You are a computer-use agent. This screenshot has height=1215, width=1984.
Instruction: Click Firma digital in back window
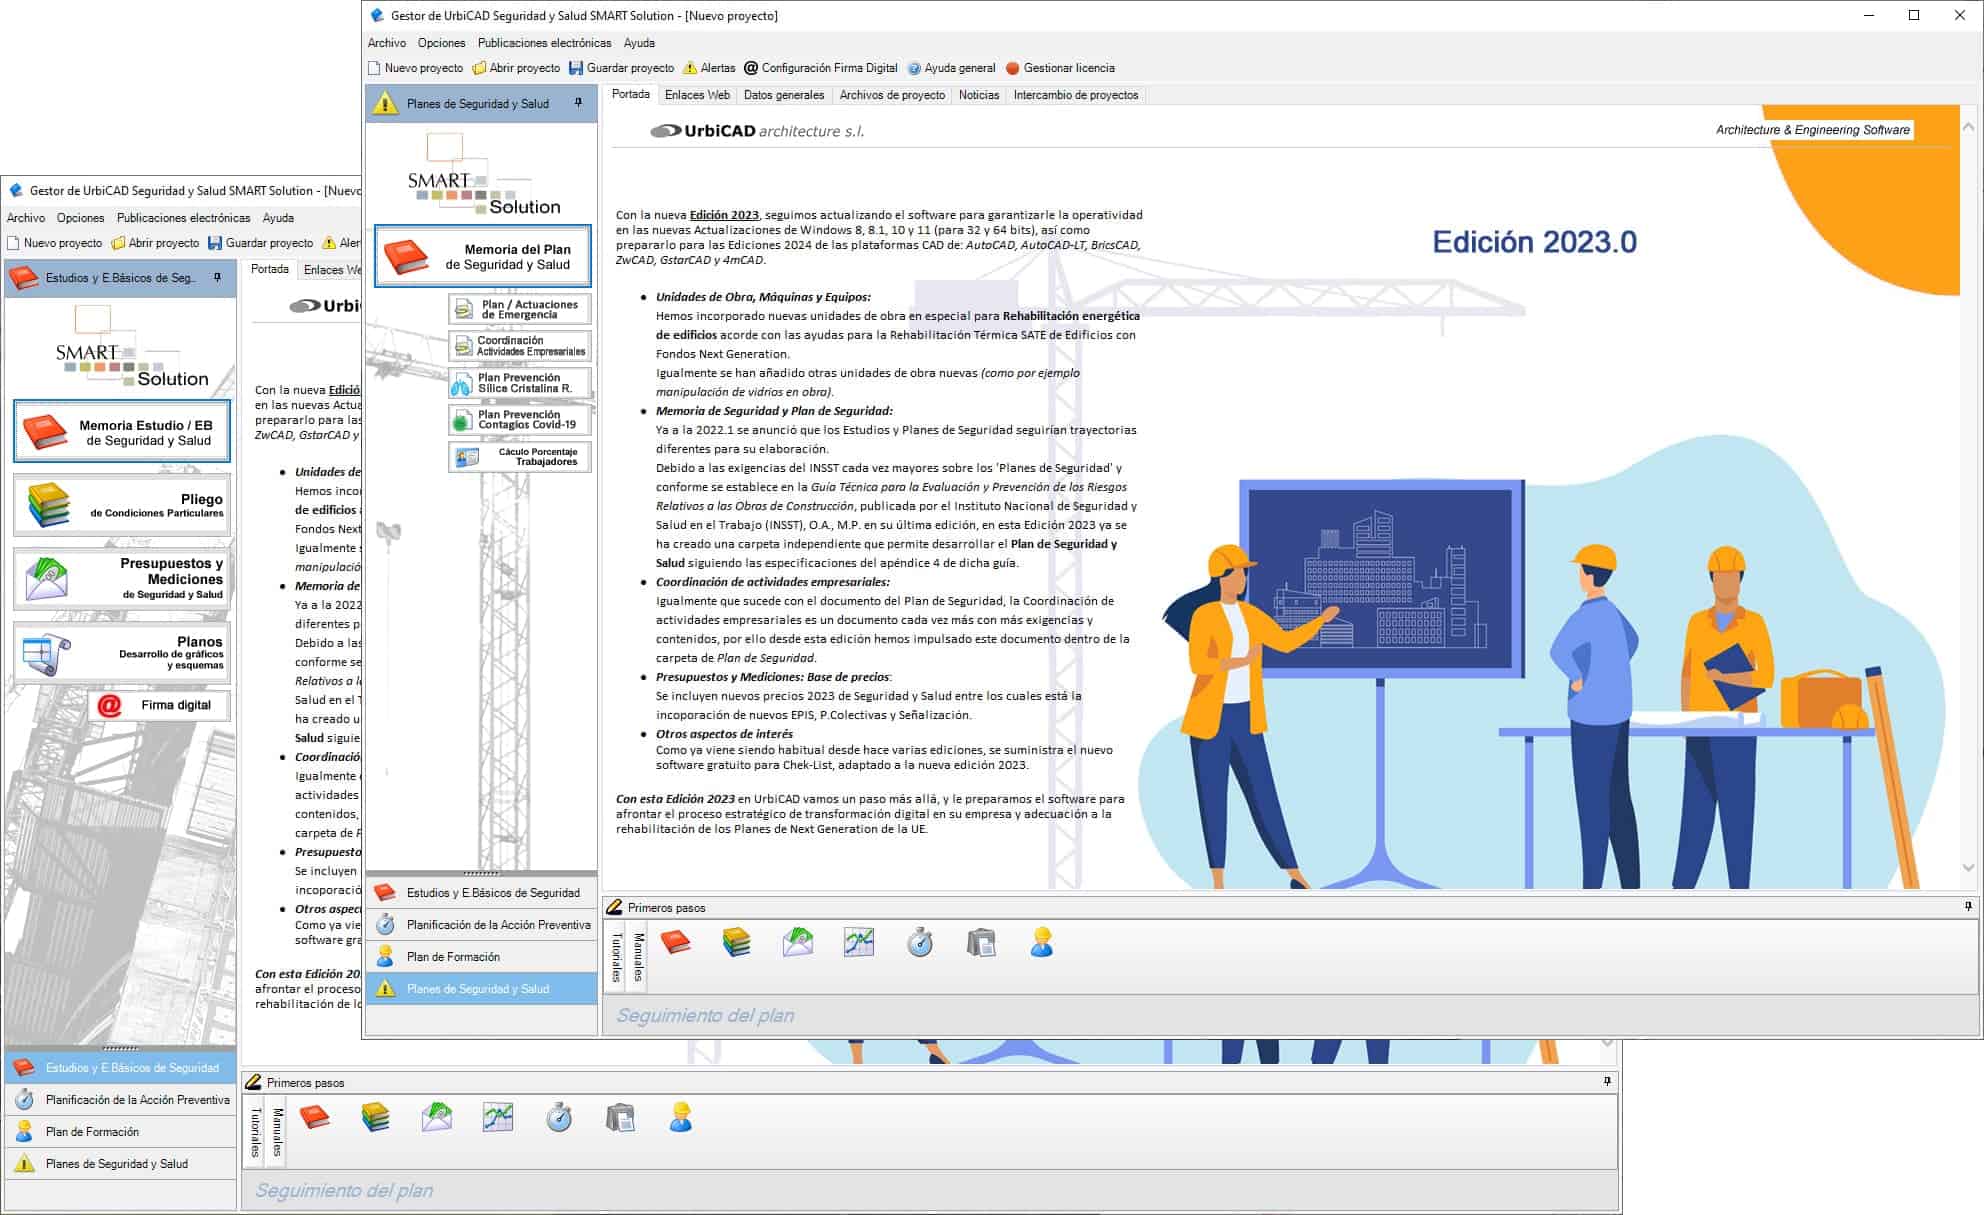click(159, 705)
